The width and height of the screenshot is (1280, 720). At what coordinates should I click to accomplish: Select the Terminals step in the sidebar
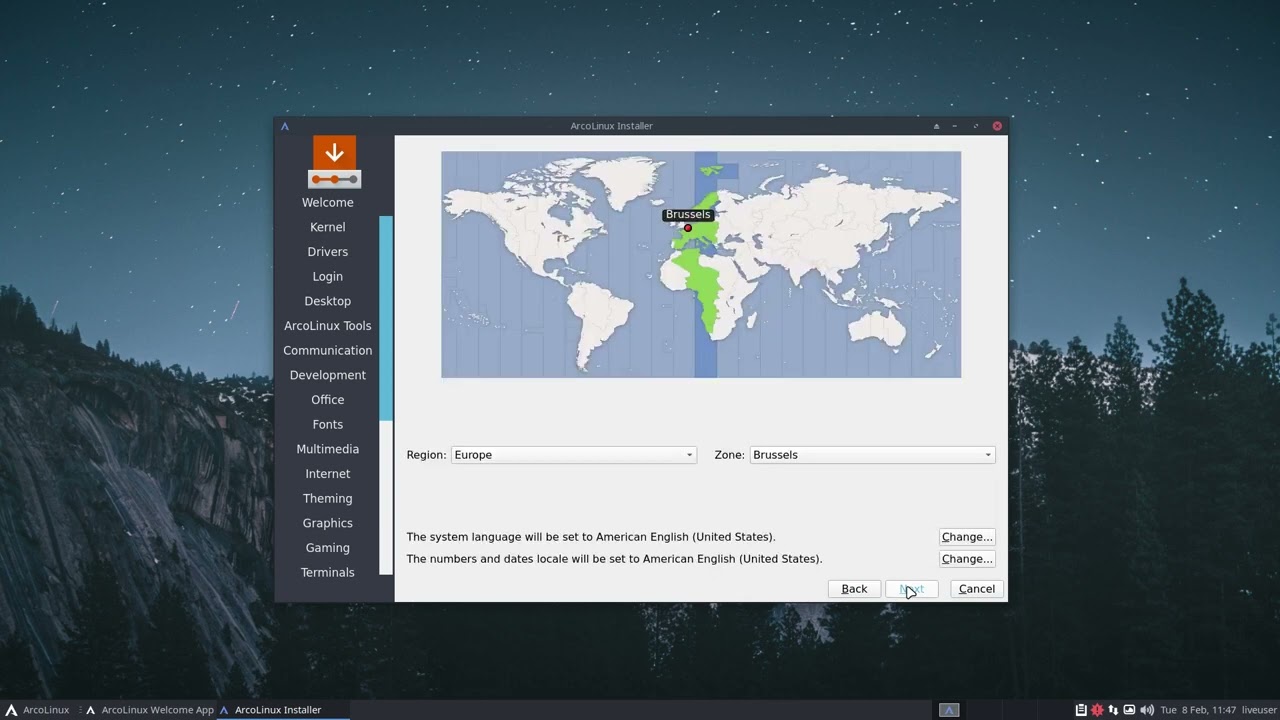coord(328,573)
